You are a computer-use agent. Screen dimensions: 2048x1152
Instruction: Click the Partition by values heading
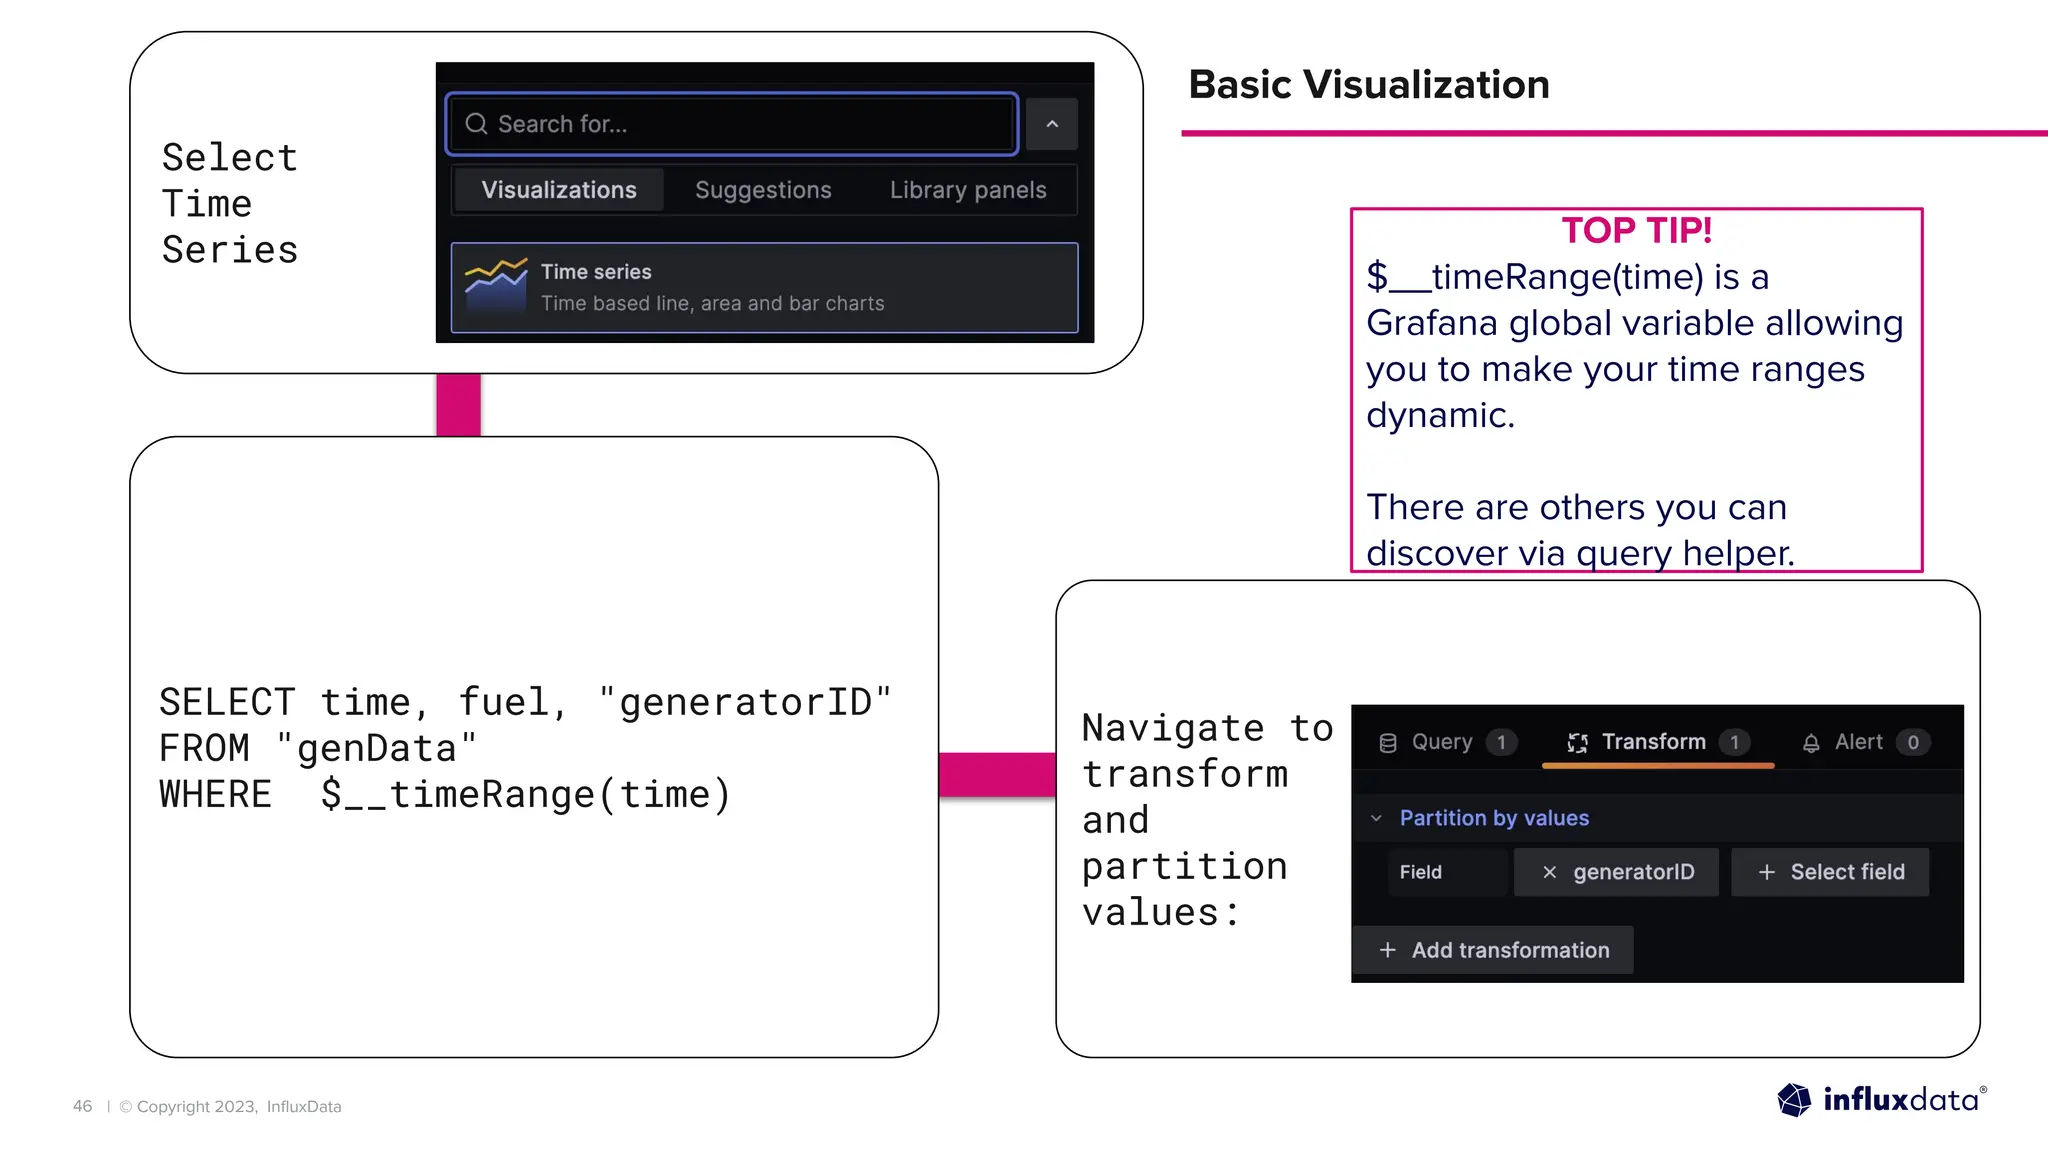[1494, 818]
